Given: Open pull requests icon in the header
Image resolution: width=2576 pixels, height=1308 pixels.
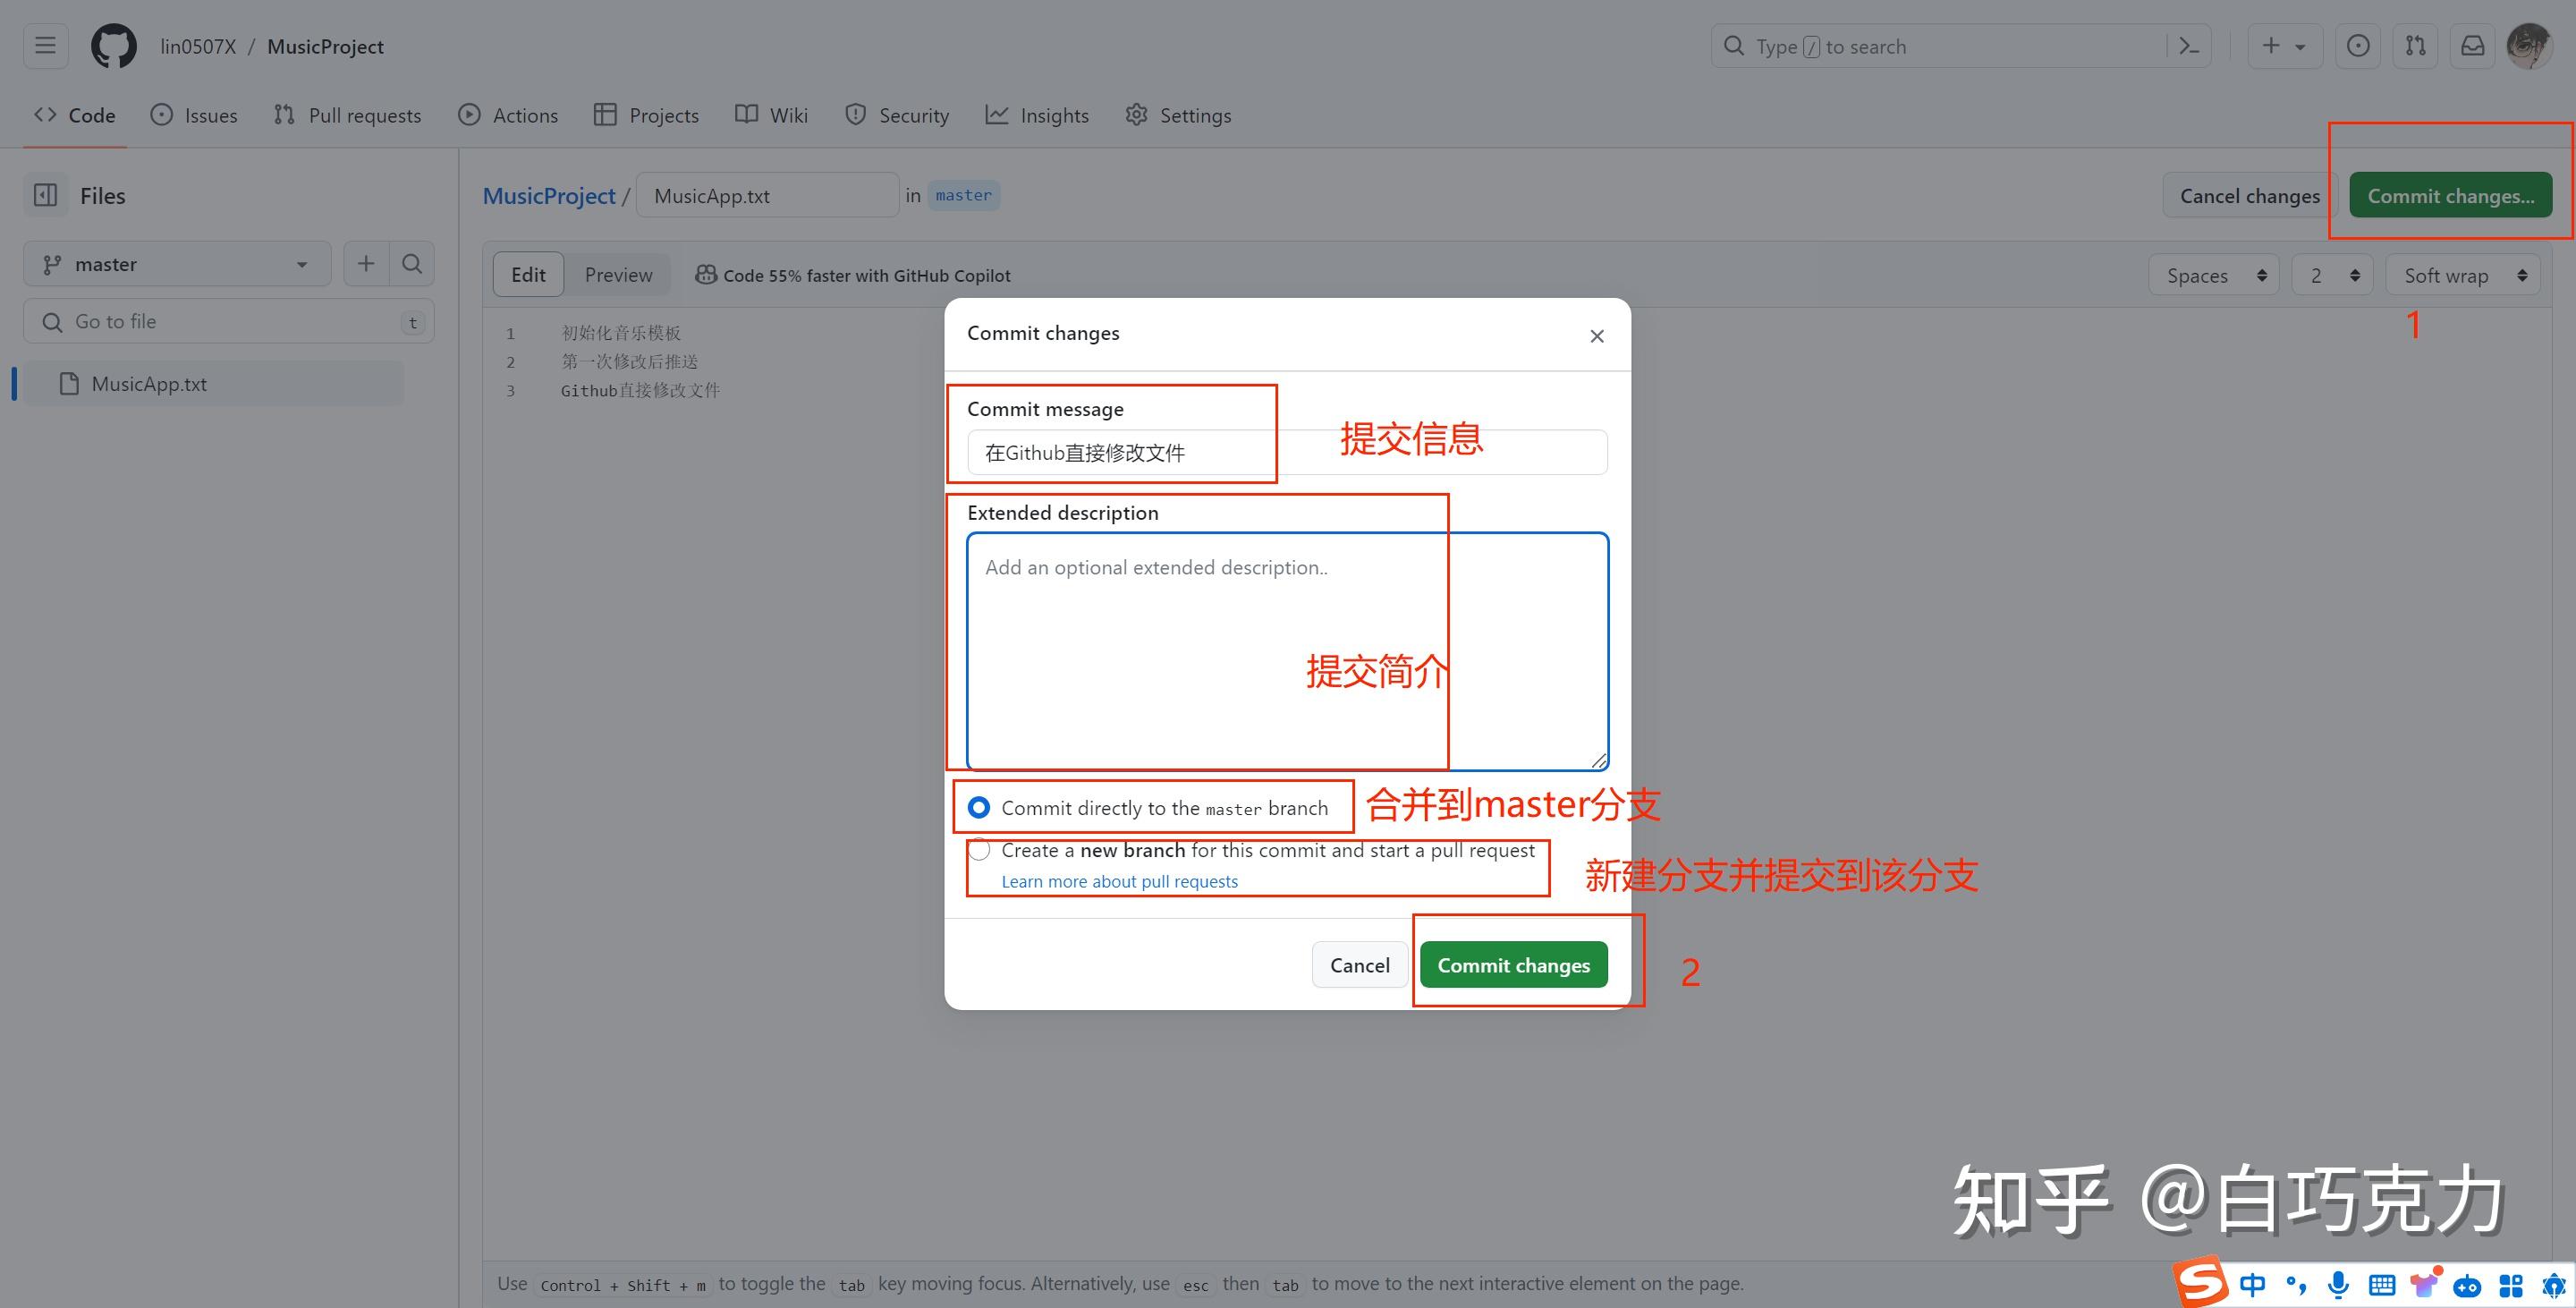Looking at the screenshot, I should pos(2415,46).
